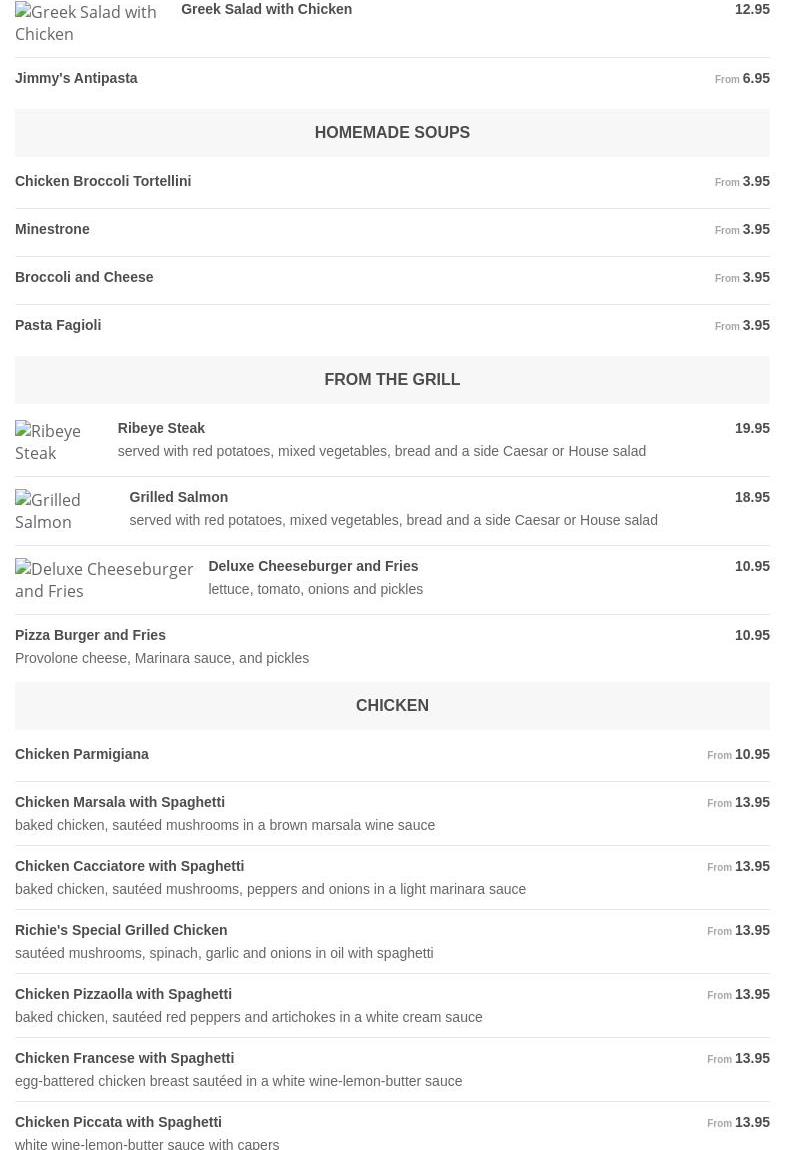Click the From the Grill header
Image resolution: width=785 pixels, height=1150 pixels.
392,379
